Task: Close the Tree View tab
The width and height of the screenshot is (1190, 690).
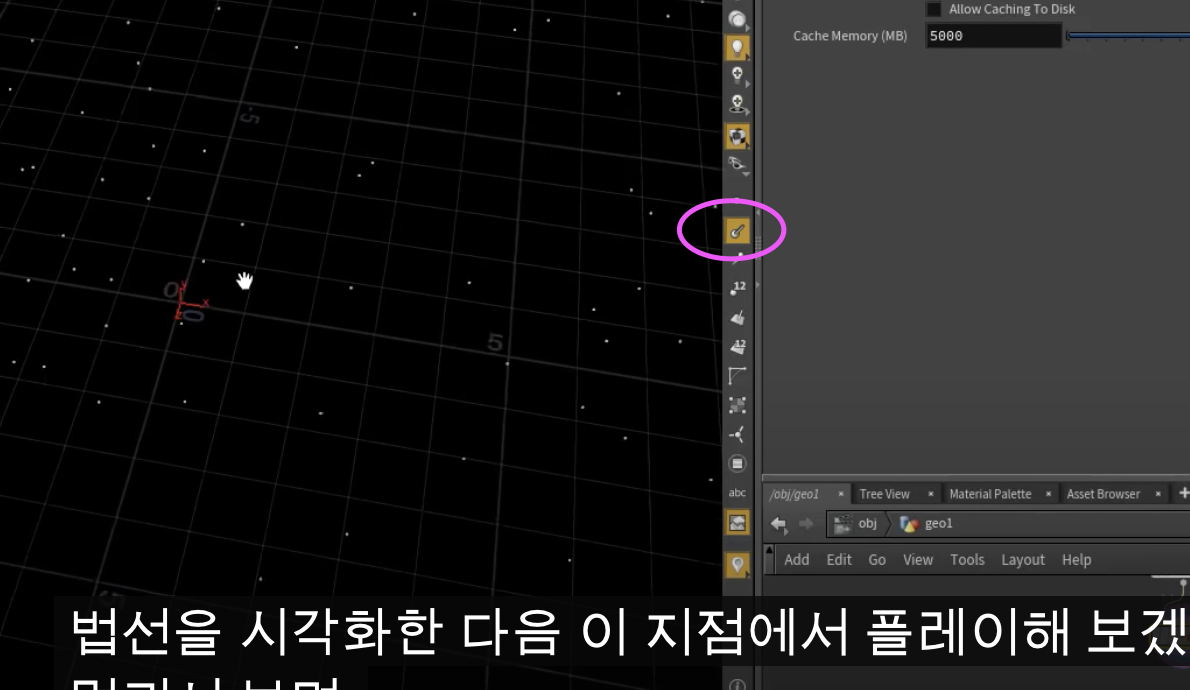Action: tap(930, 494)
